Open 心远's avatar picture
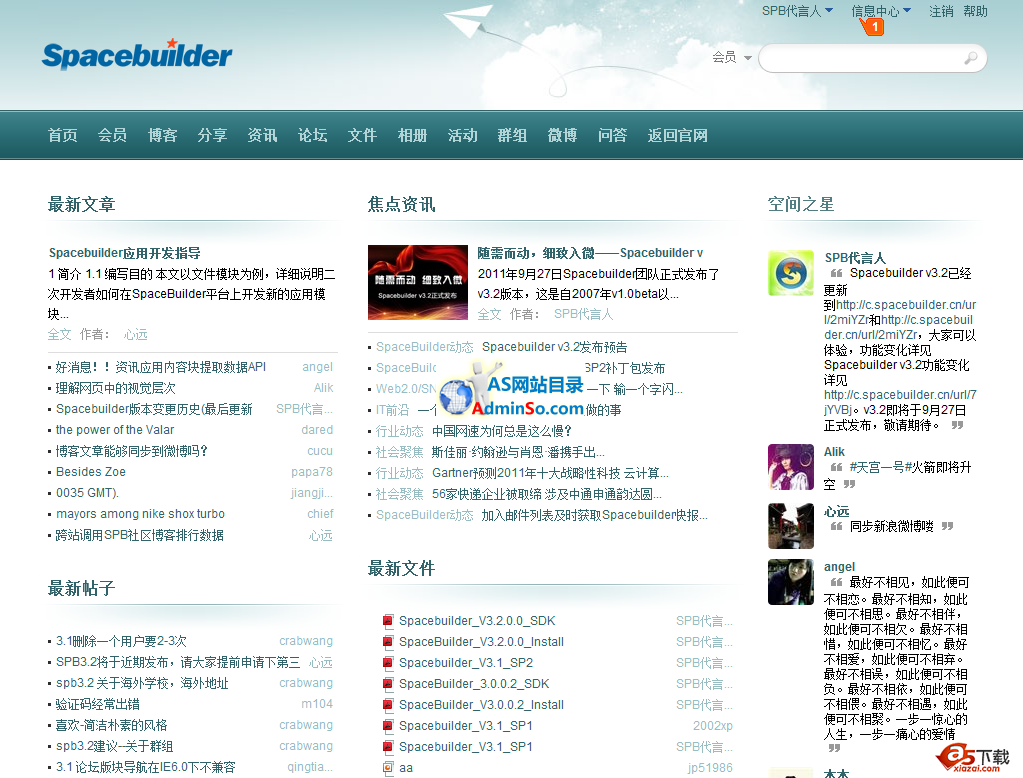This screenshot has width=1023, height=778. pos(791,526)
